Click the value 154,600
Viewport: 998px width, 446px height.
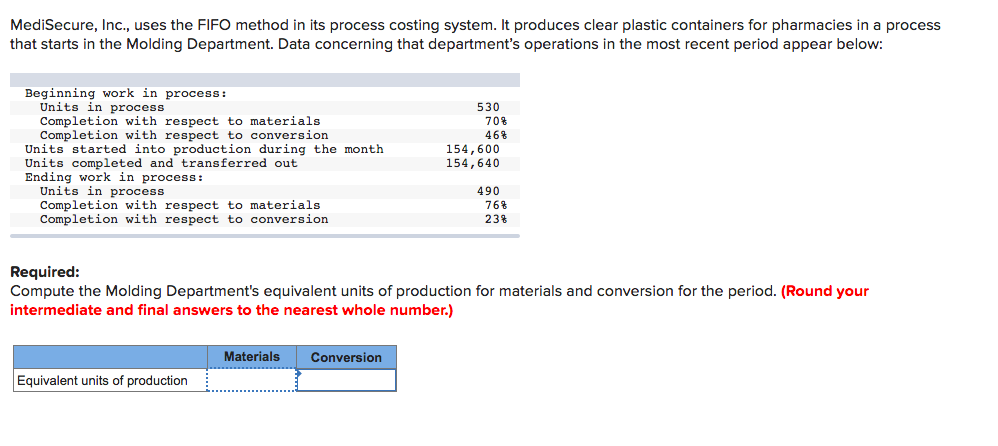[x=473, y=150]
